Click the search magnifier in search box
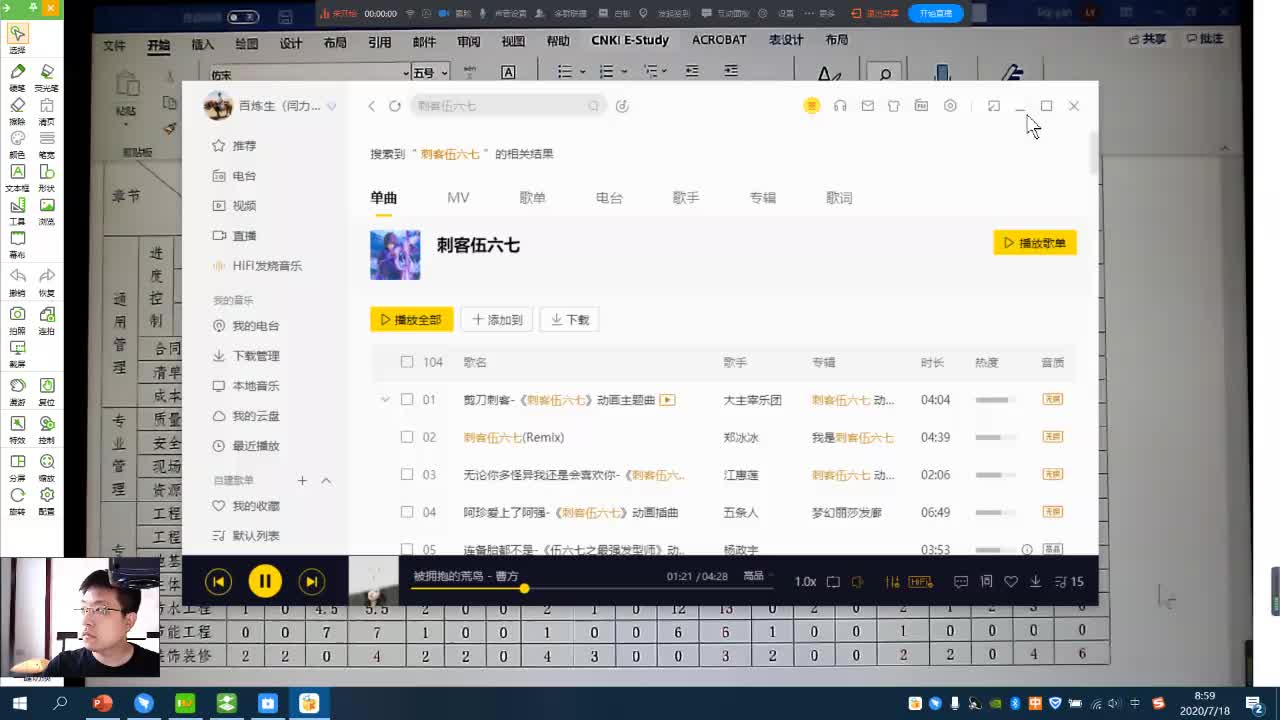 593,106
